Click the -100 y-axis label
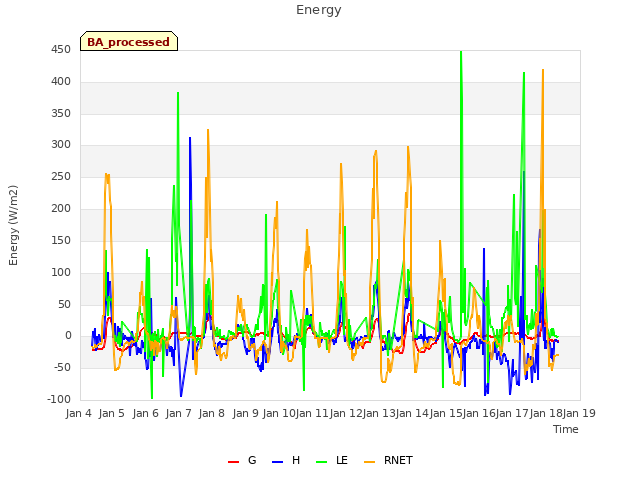The height and width of the screenshot is (480, 640). [59, 399]
